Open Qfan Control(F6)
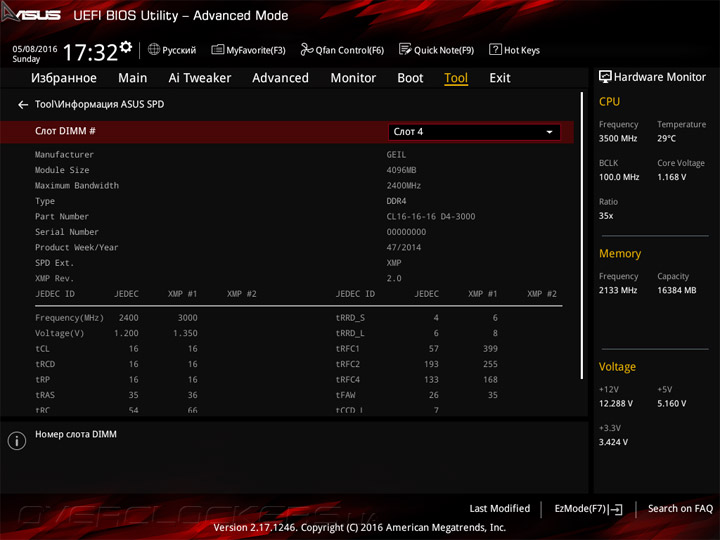This screenshot has width=720, height=540. tap(342, 50)
